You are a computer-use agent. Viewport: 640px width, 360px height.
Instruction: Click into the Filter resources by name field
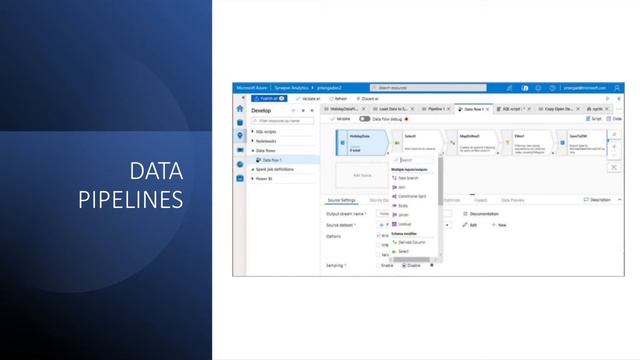pyautogui.click(x=283, y=121)
